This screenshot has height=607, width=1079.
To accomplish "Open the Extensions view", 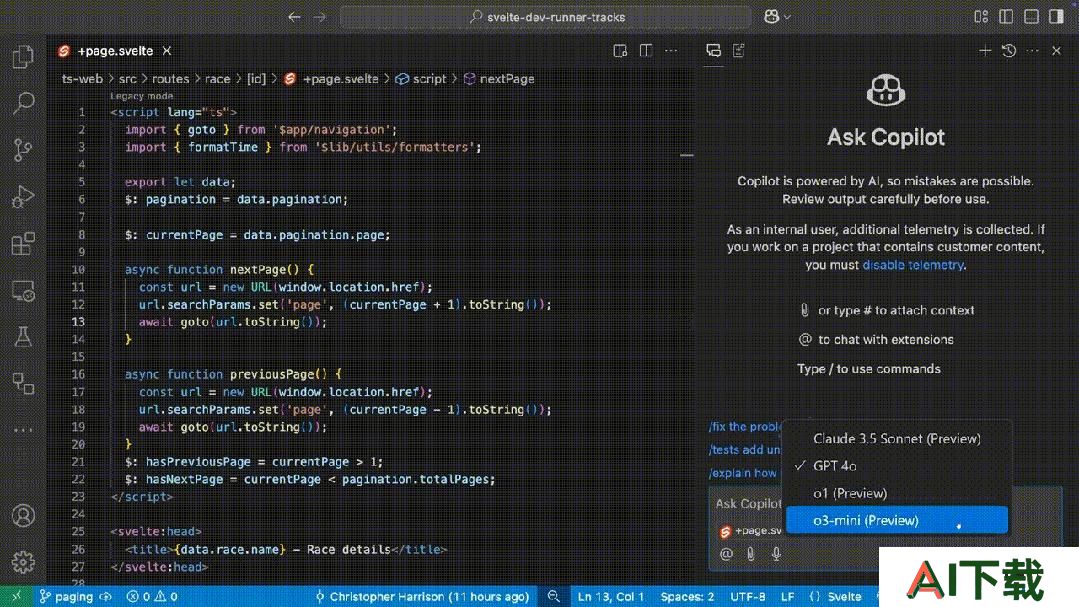I will 23,244.
